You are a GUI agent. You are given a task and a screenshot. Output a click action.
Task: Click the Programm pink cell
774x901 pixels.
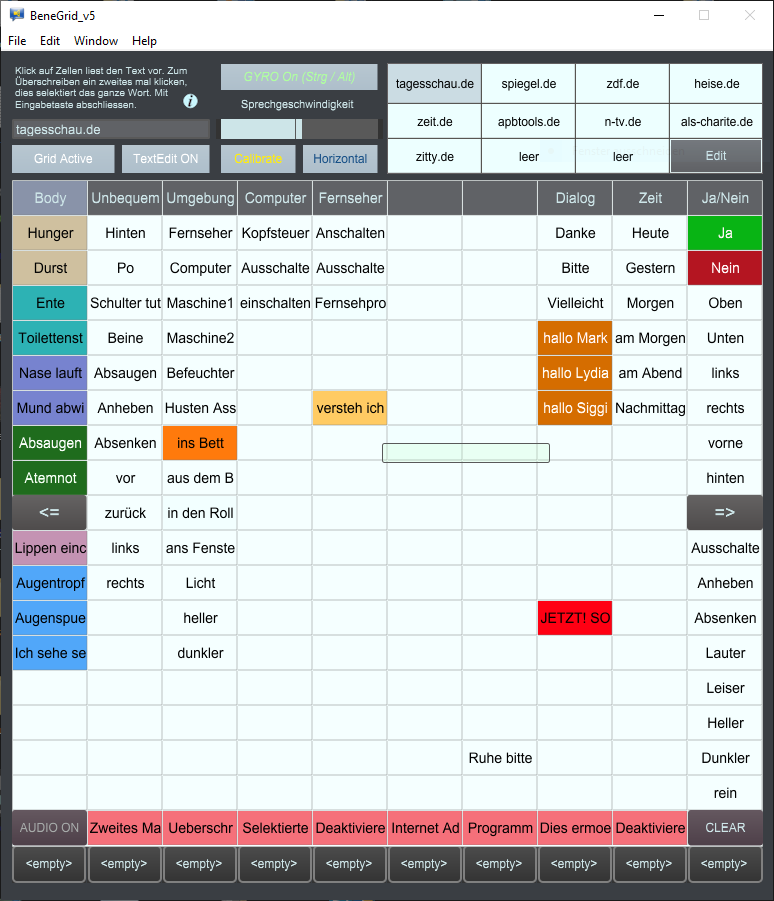coord(500,828)
